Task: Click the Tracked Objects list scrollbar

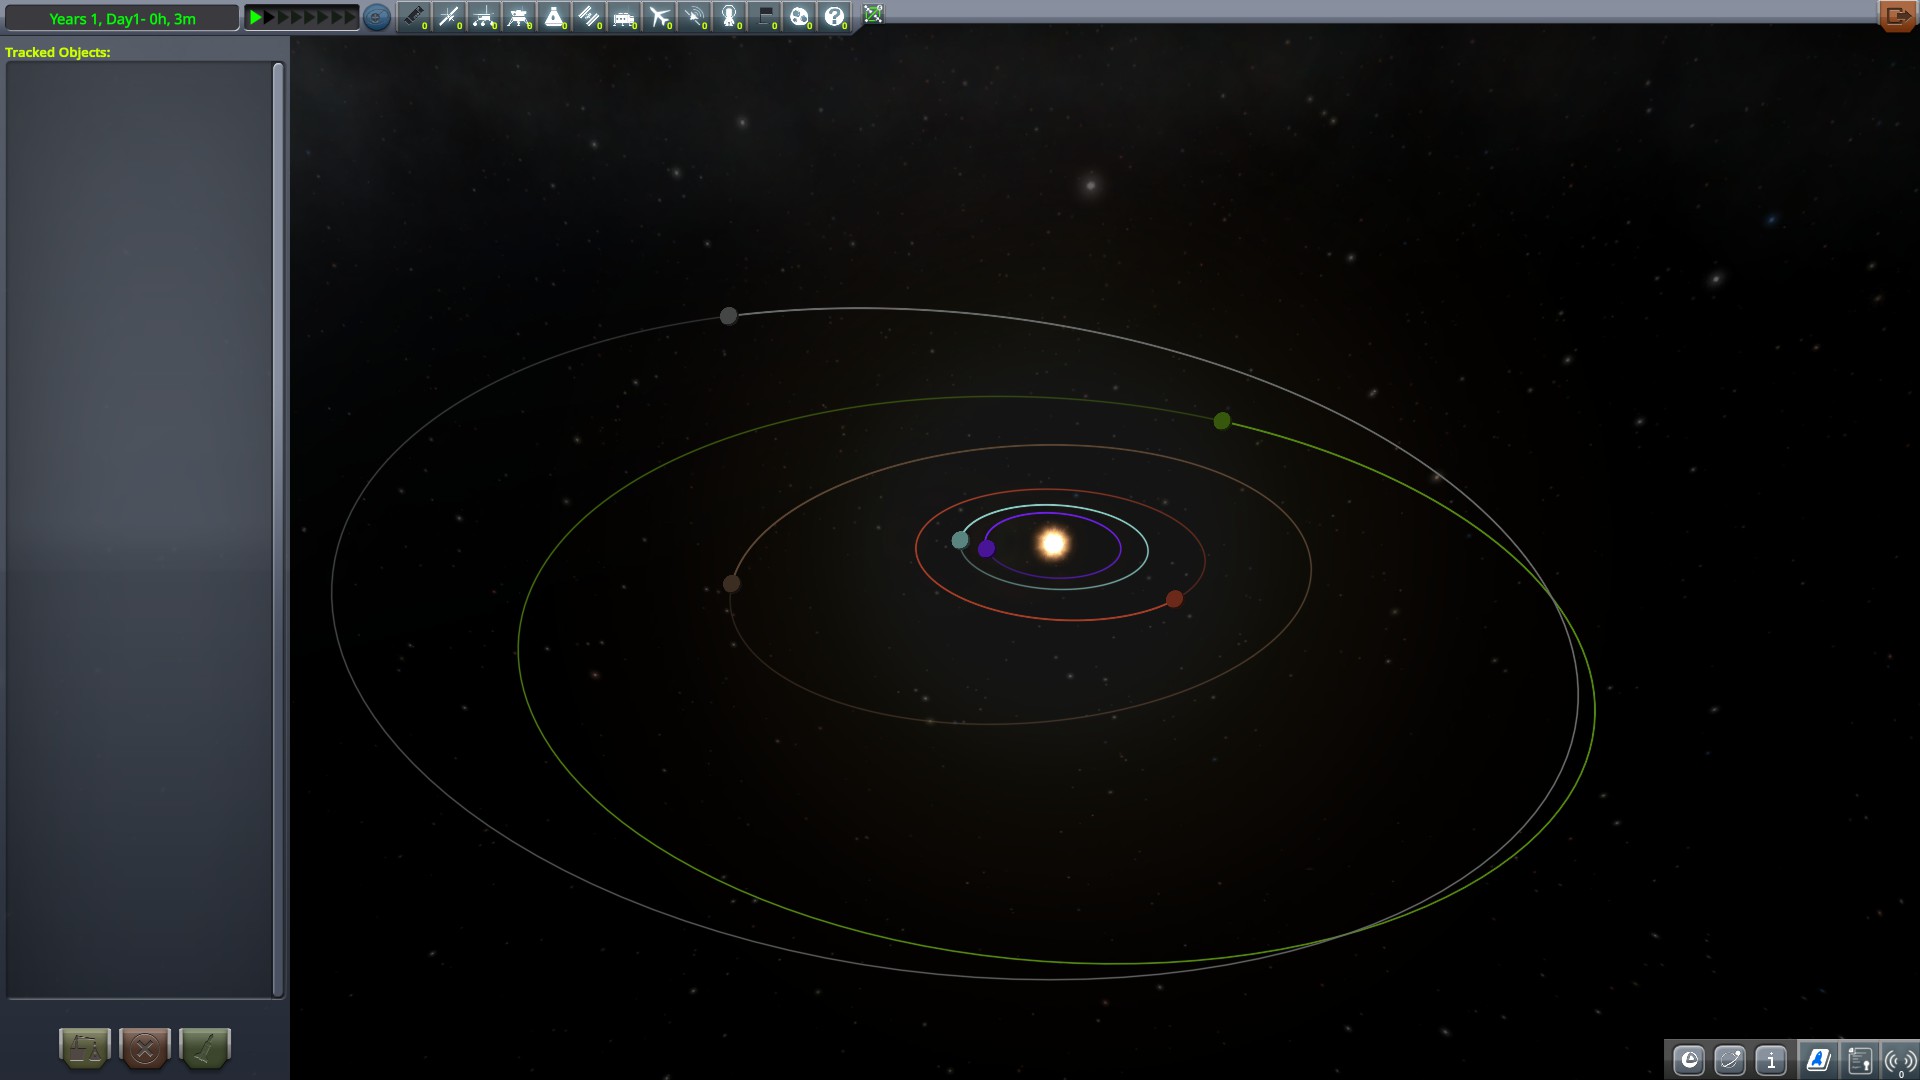Action: tap(278, 530)
